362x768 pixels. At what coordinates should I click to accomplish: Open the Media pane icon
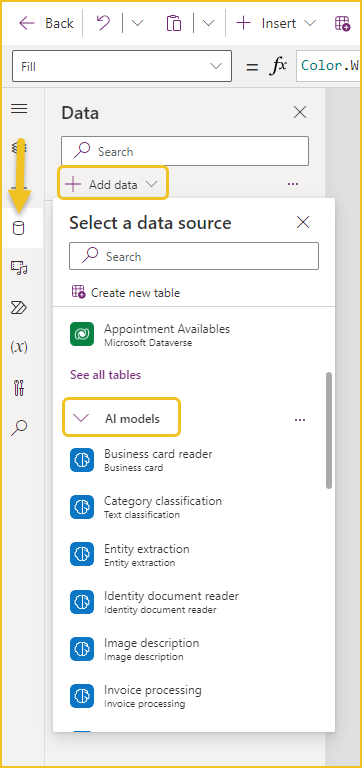pyautogui.click(x=19, y=267)
